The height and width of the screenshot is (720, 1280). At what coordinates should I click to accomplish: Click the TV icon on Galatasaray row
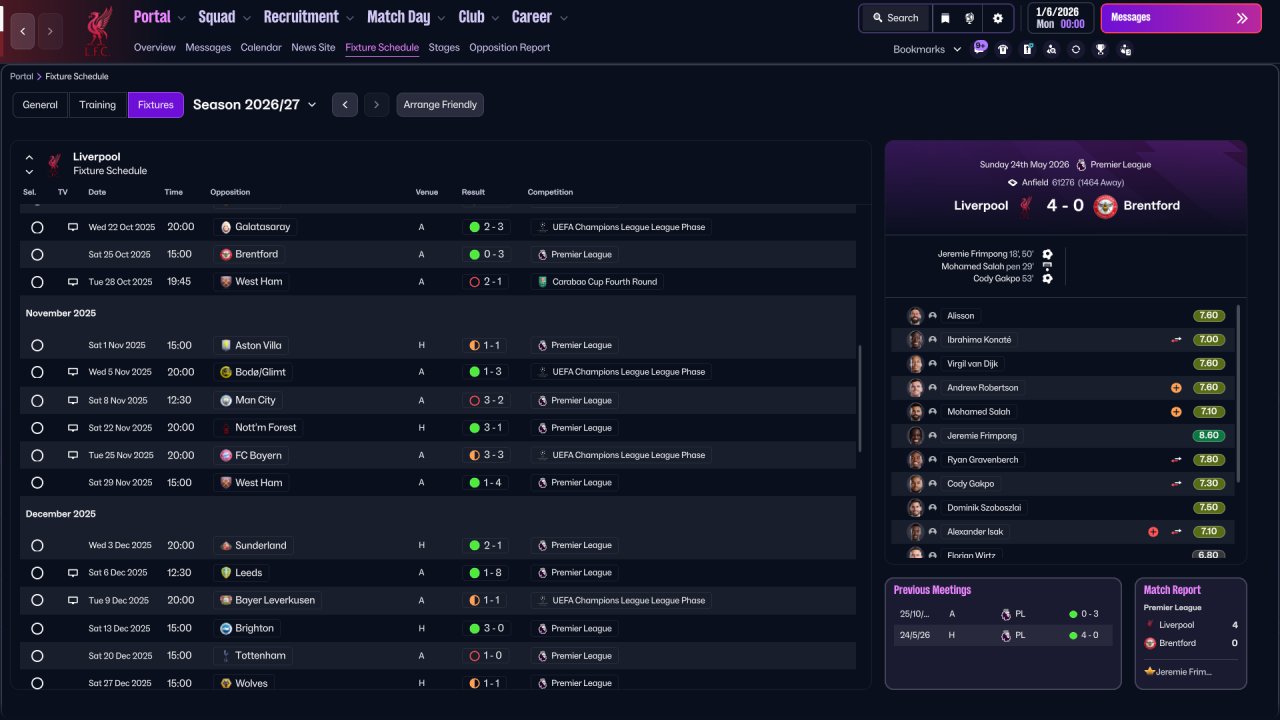tap(73, 227)
